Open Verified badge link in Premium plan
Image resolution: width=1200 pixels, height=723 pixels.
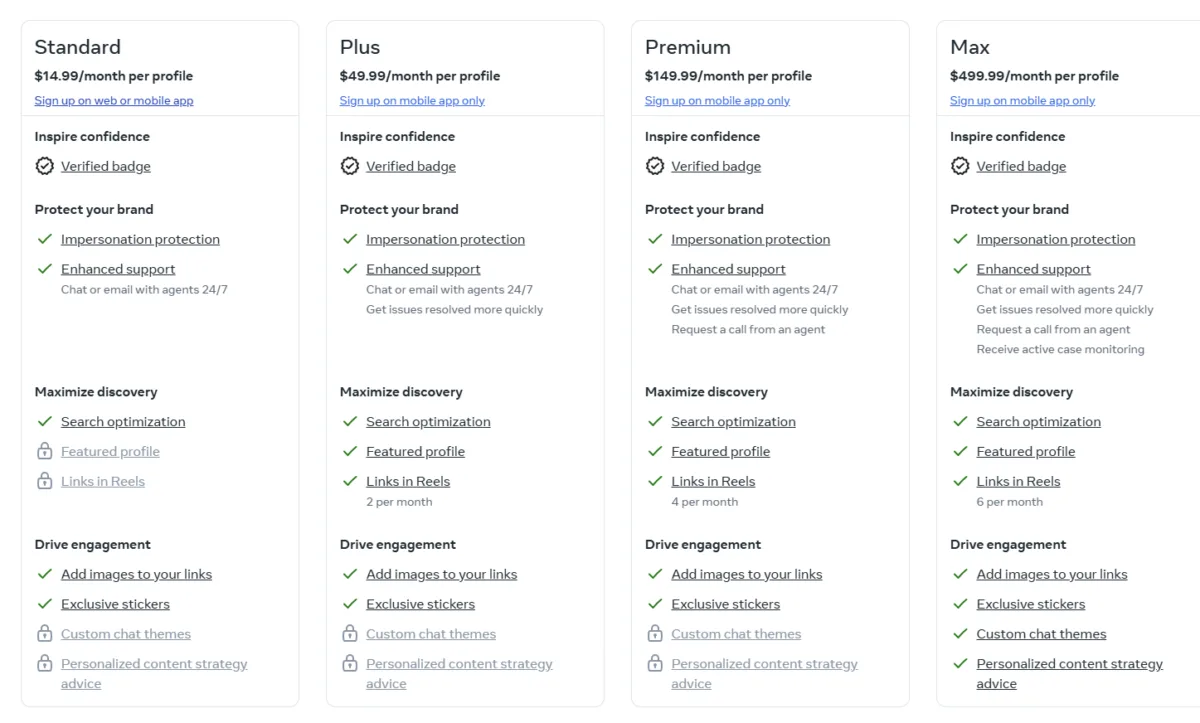716,166
